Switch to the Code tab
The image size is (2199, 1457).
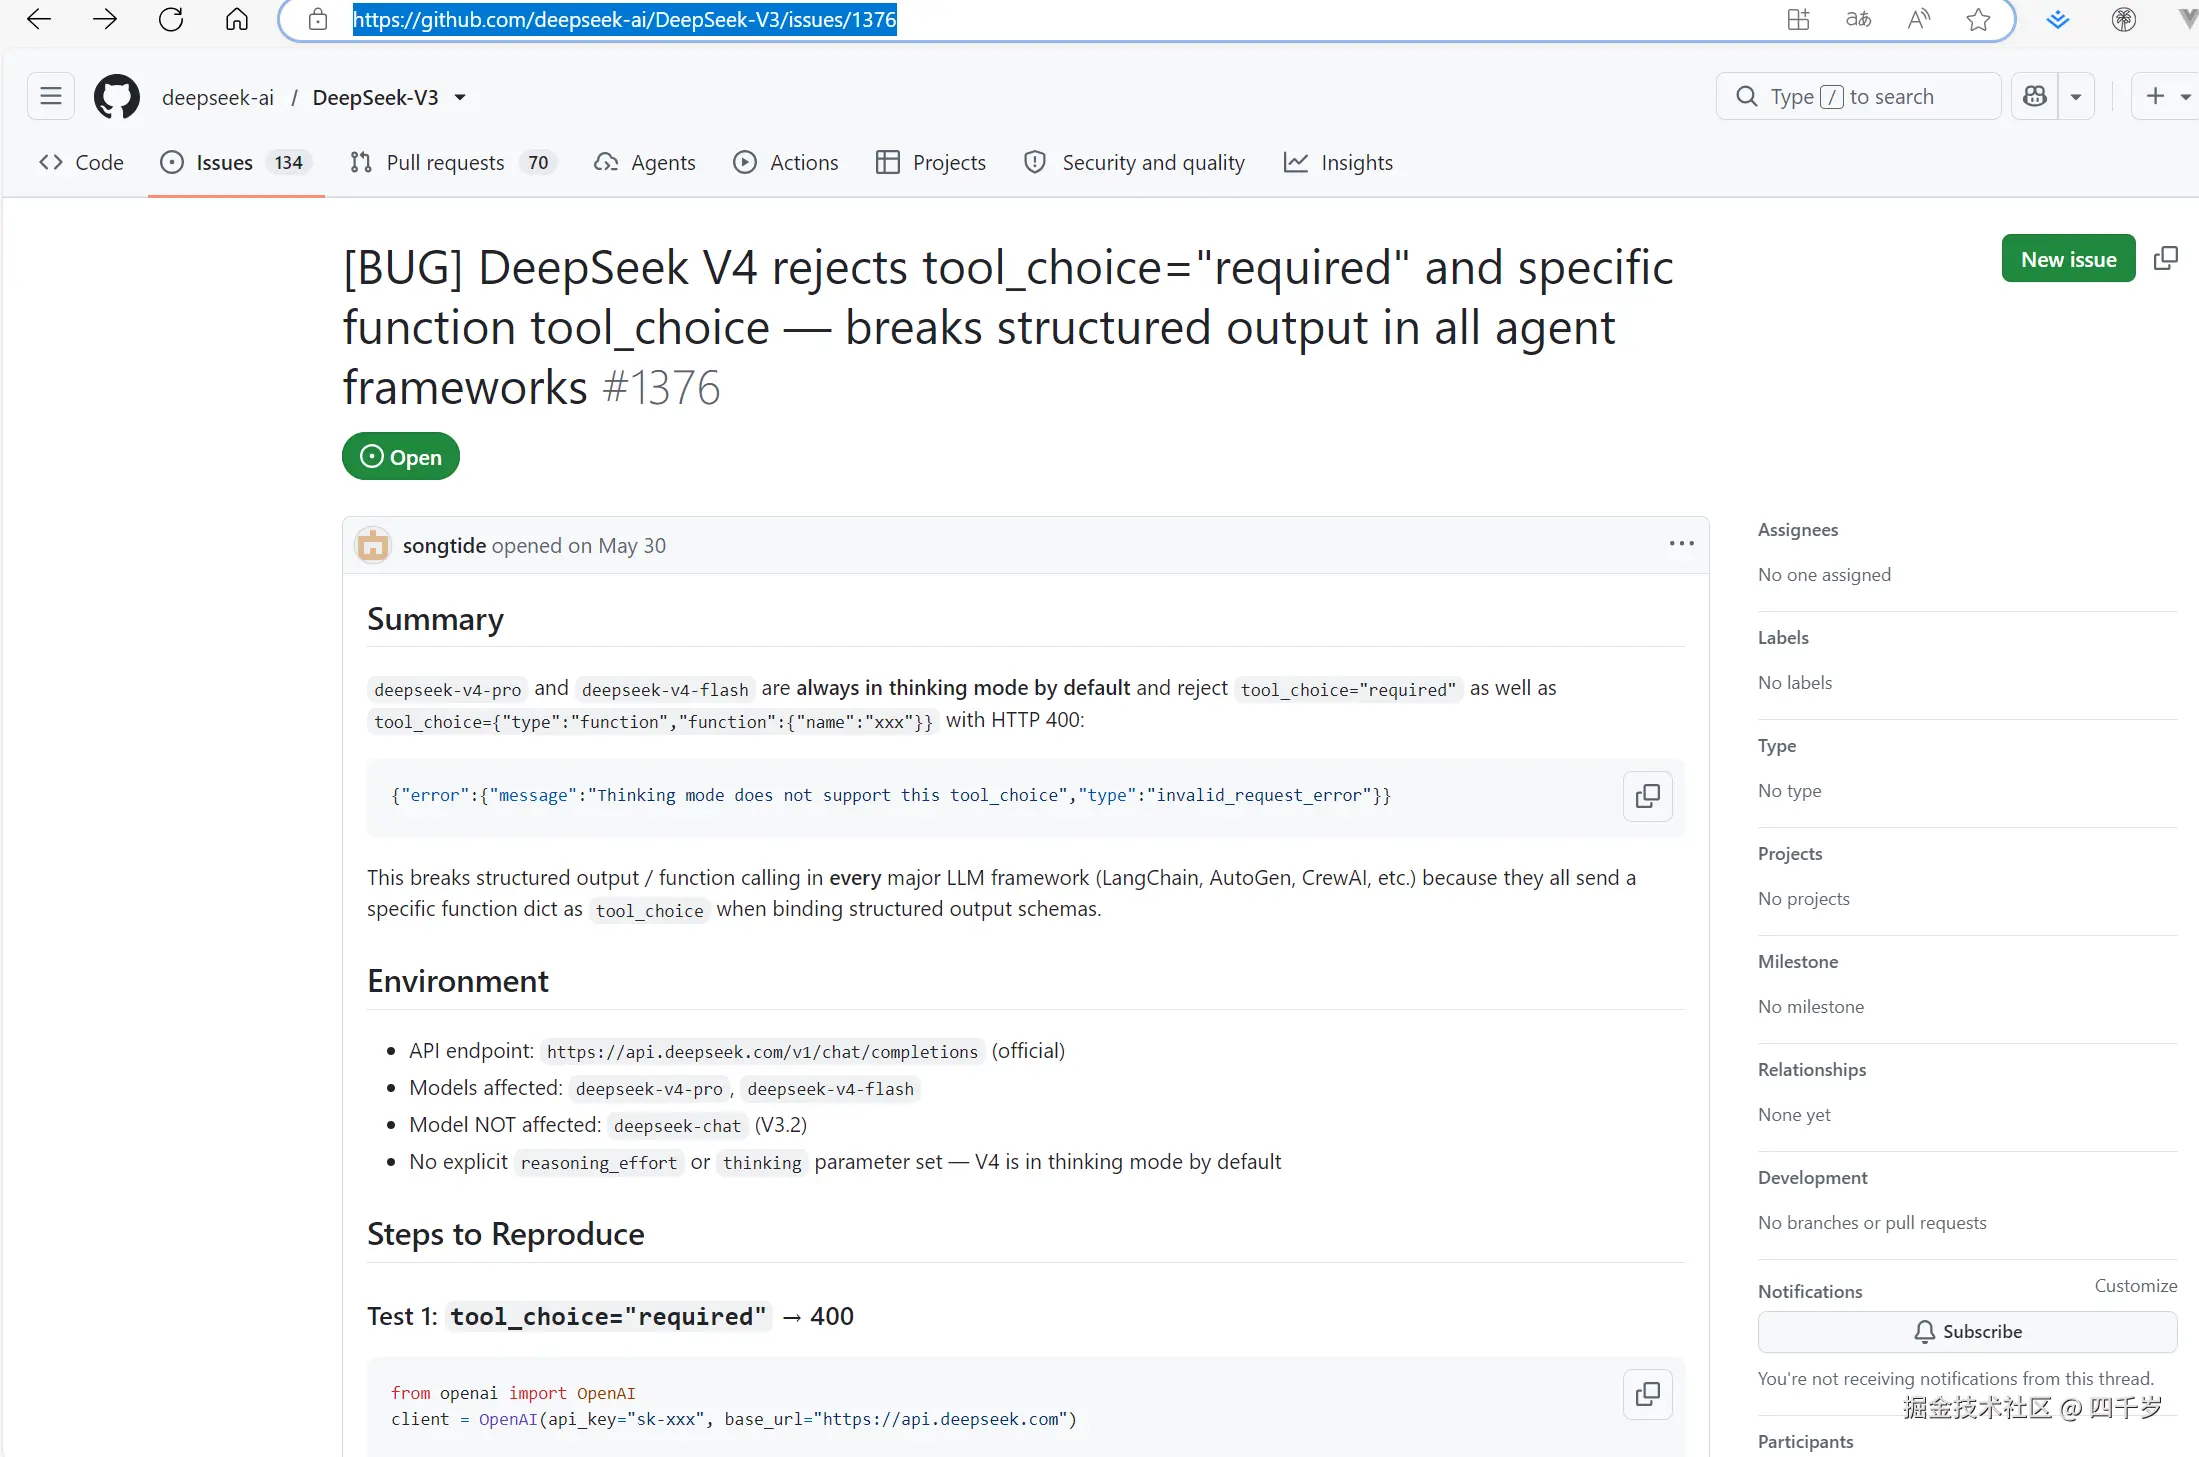(81, 162)
